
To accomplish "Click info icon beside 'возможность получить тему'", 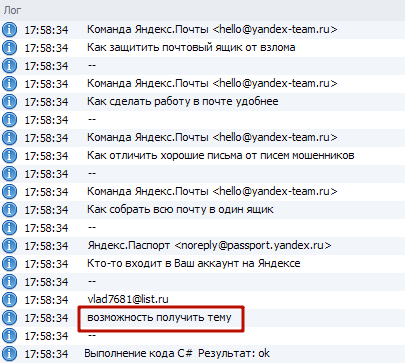I will coord(9,318).
